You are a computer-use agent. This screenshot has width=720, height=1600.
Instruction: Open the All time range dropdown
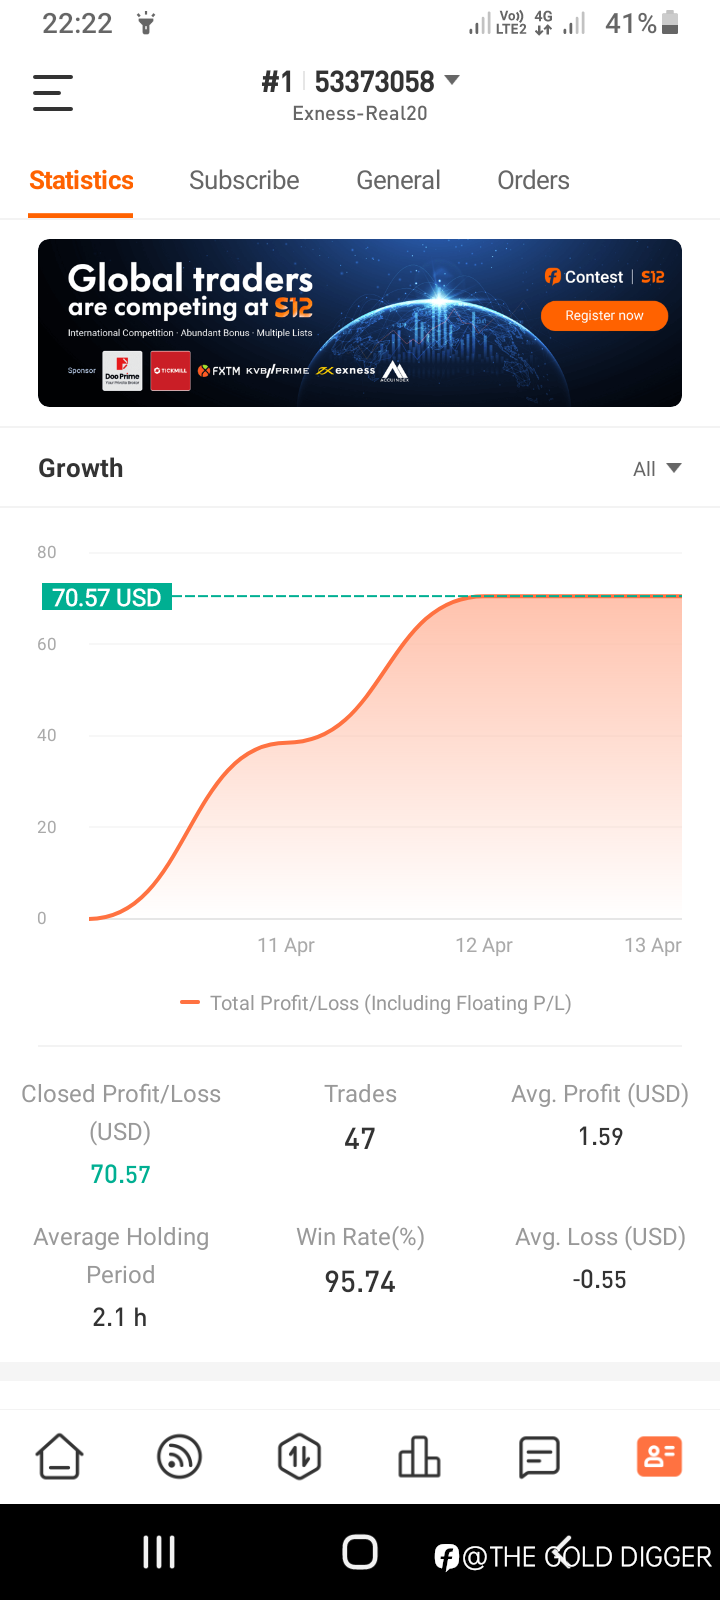(x=657, y=469)
